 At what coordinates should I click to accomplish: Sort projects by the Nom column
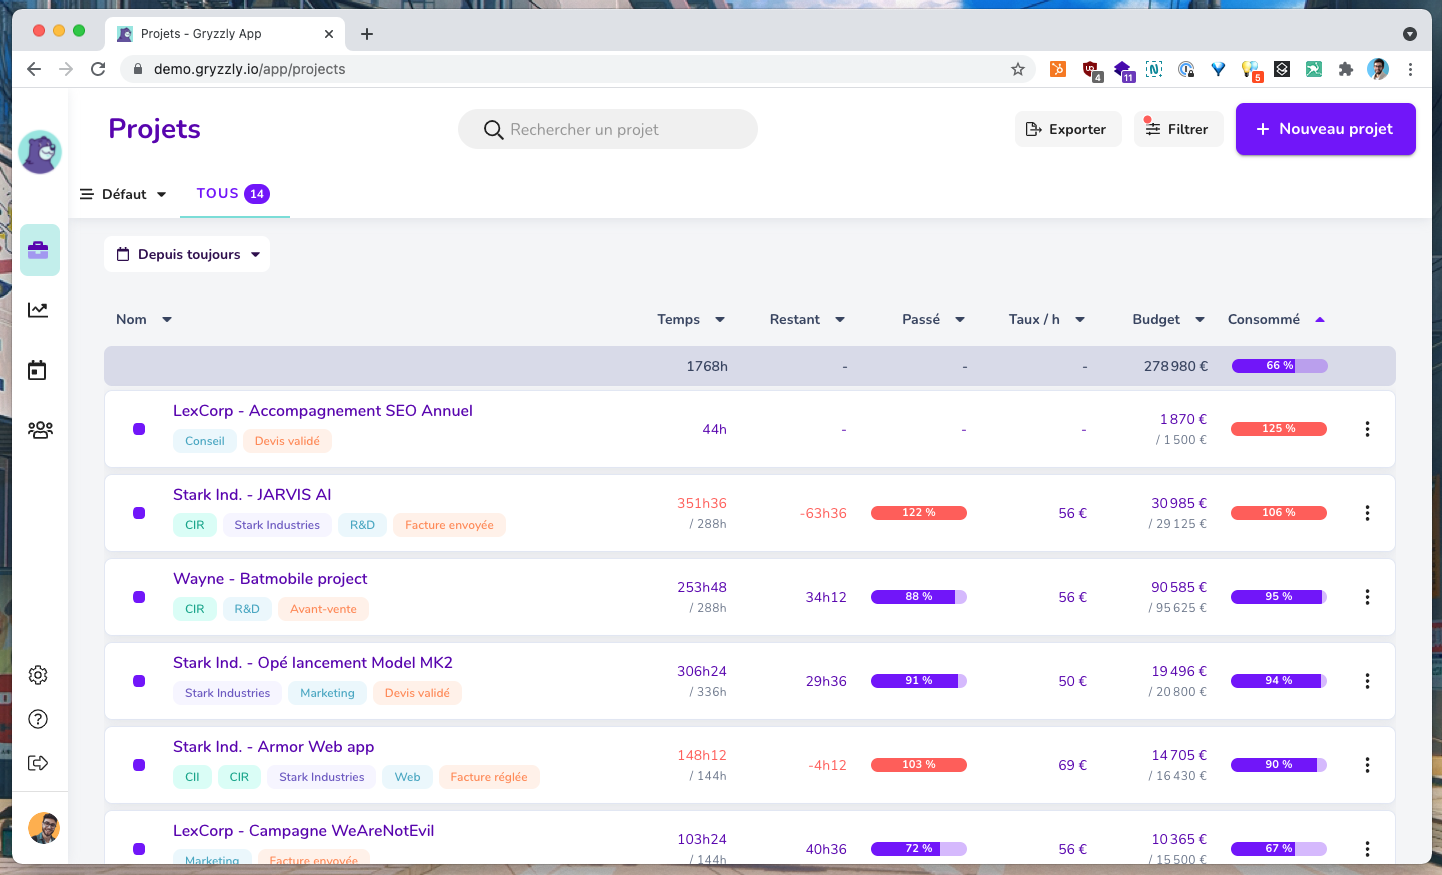click(144, 319)
